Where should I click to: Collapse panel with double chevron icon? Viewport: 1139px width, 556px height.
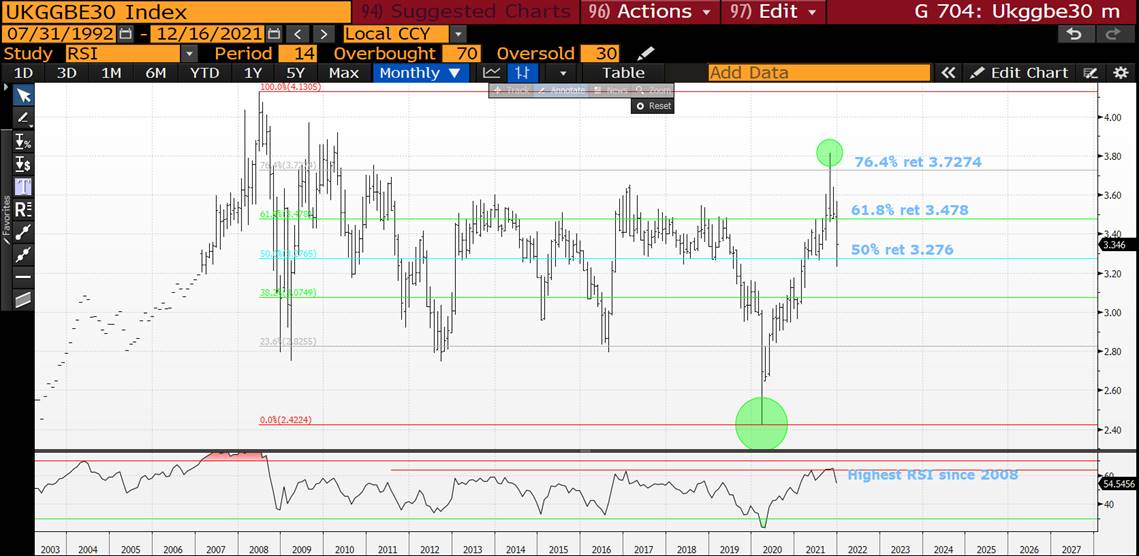pyautogui.click(x=948, y=73)
